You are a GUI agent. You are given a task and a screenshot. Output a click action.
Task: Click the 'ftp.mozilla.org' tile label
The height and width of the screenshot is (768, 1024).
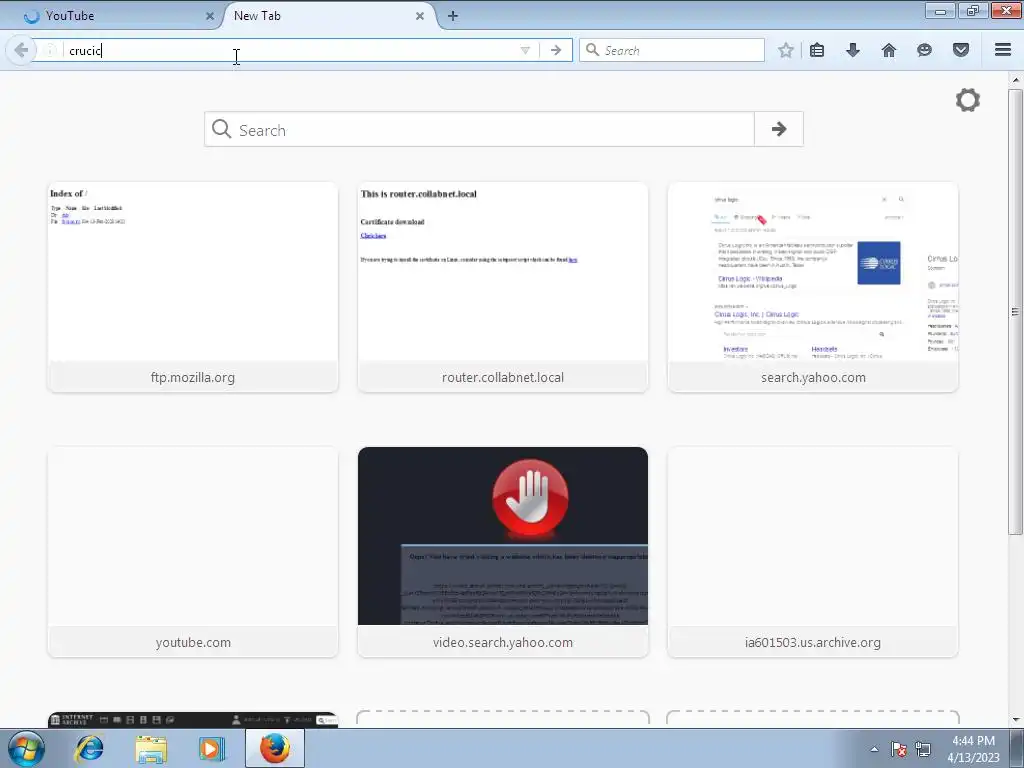tap(193, 377)
